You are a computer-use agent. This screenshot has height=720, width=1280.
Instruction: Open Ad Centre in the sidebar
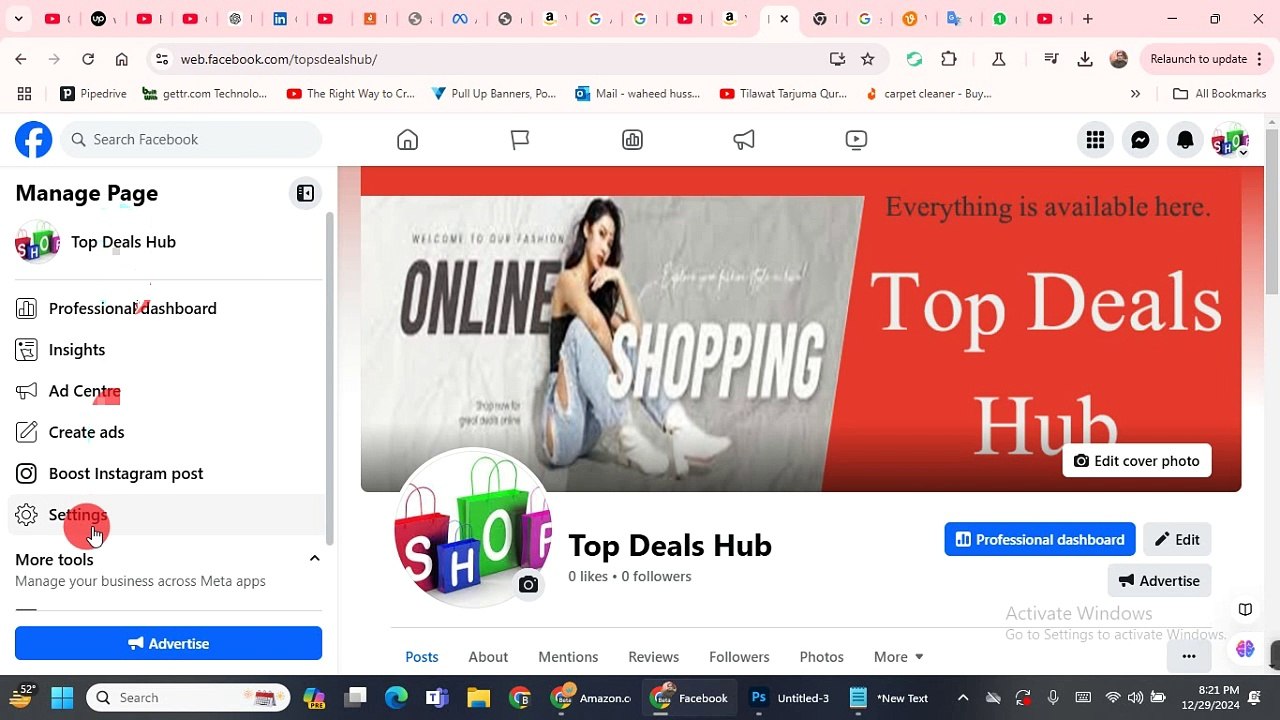point(166,391)
